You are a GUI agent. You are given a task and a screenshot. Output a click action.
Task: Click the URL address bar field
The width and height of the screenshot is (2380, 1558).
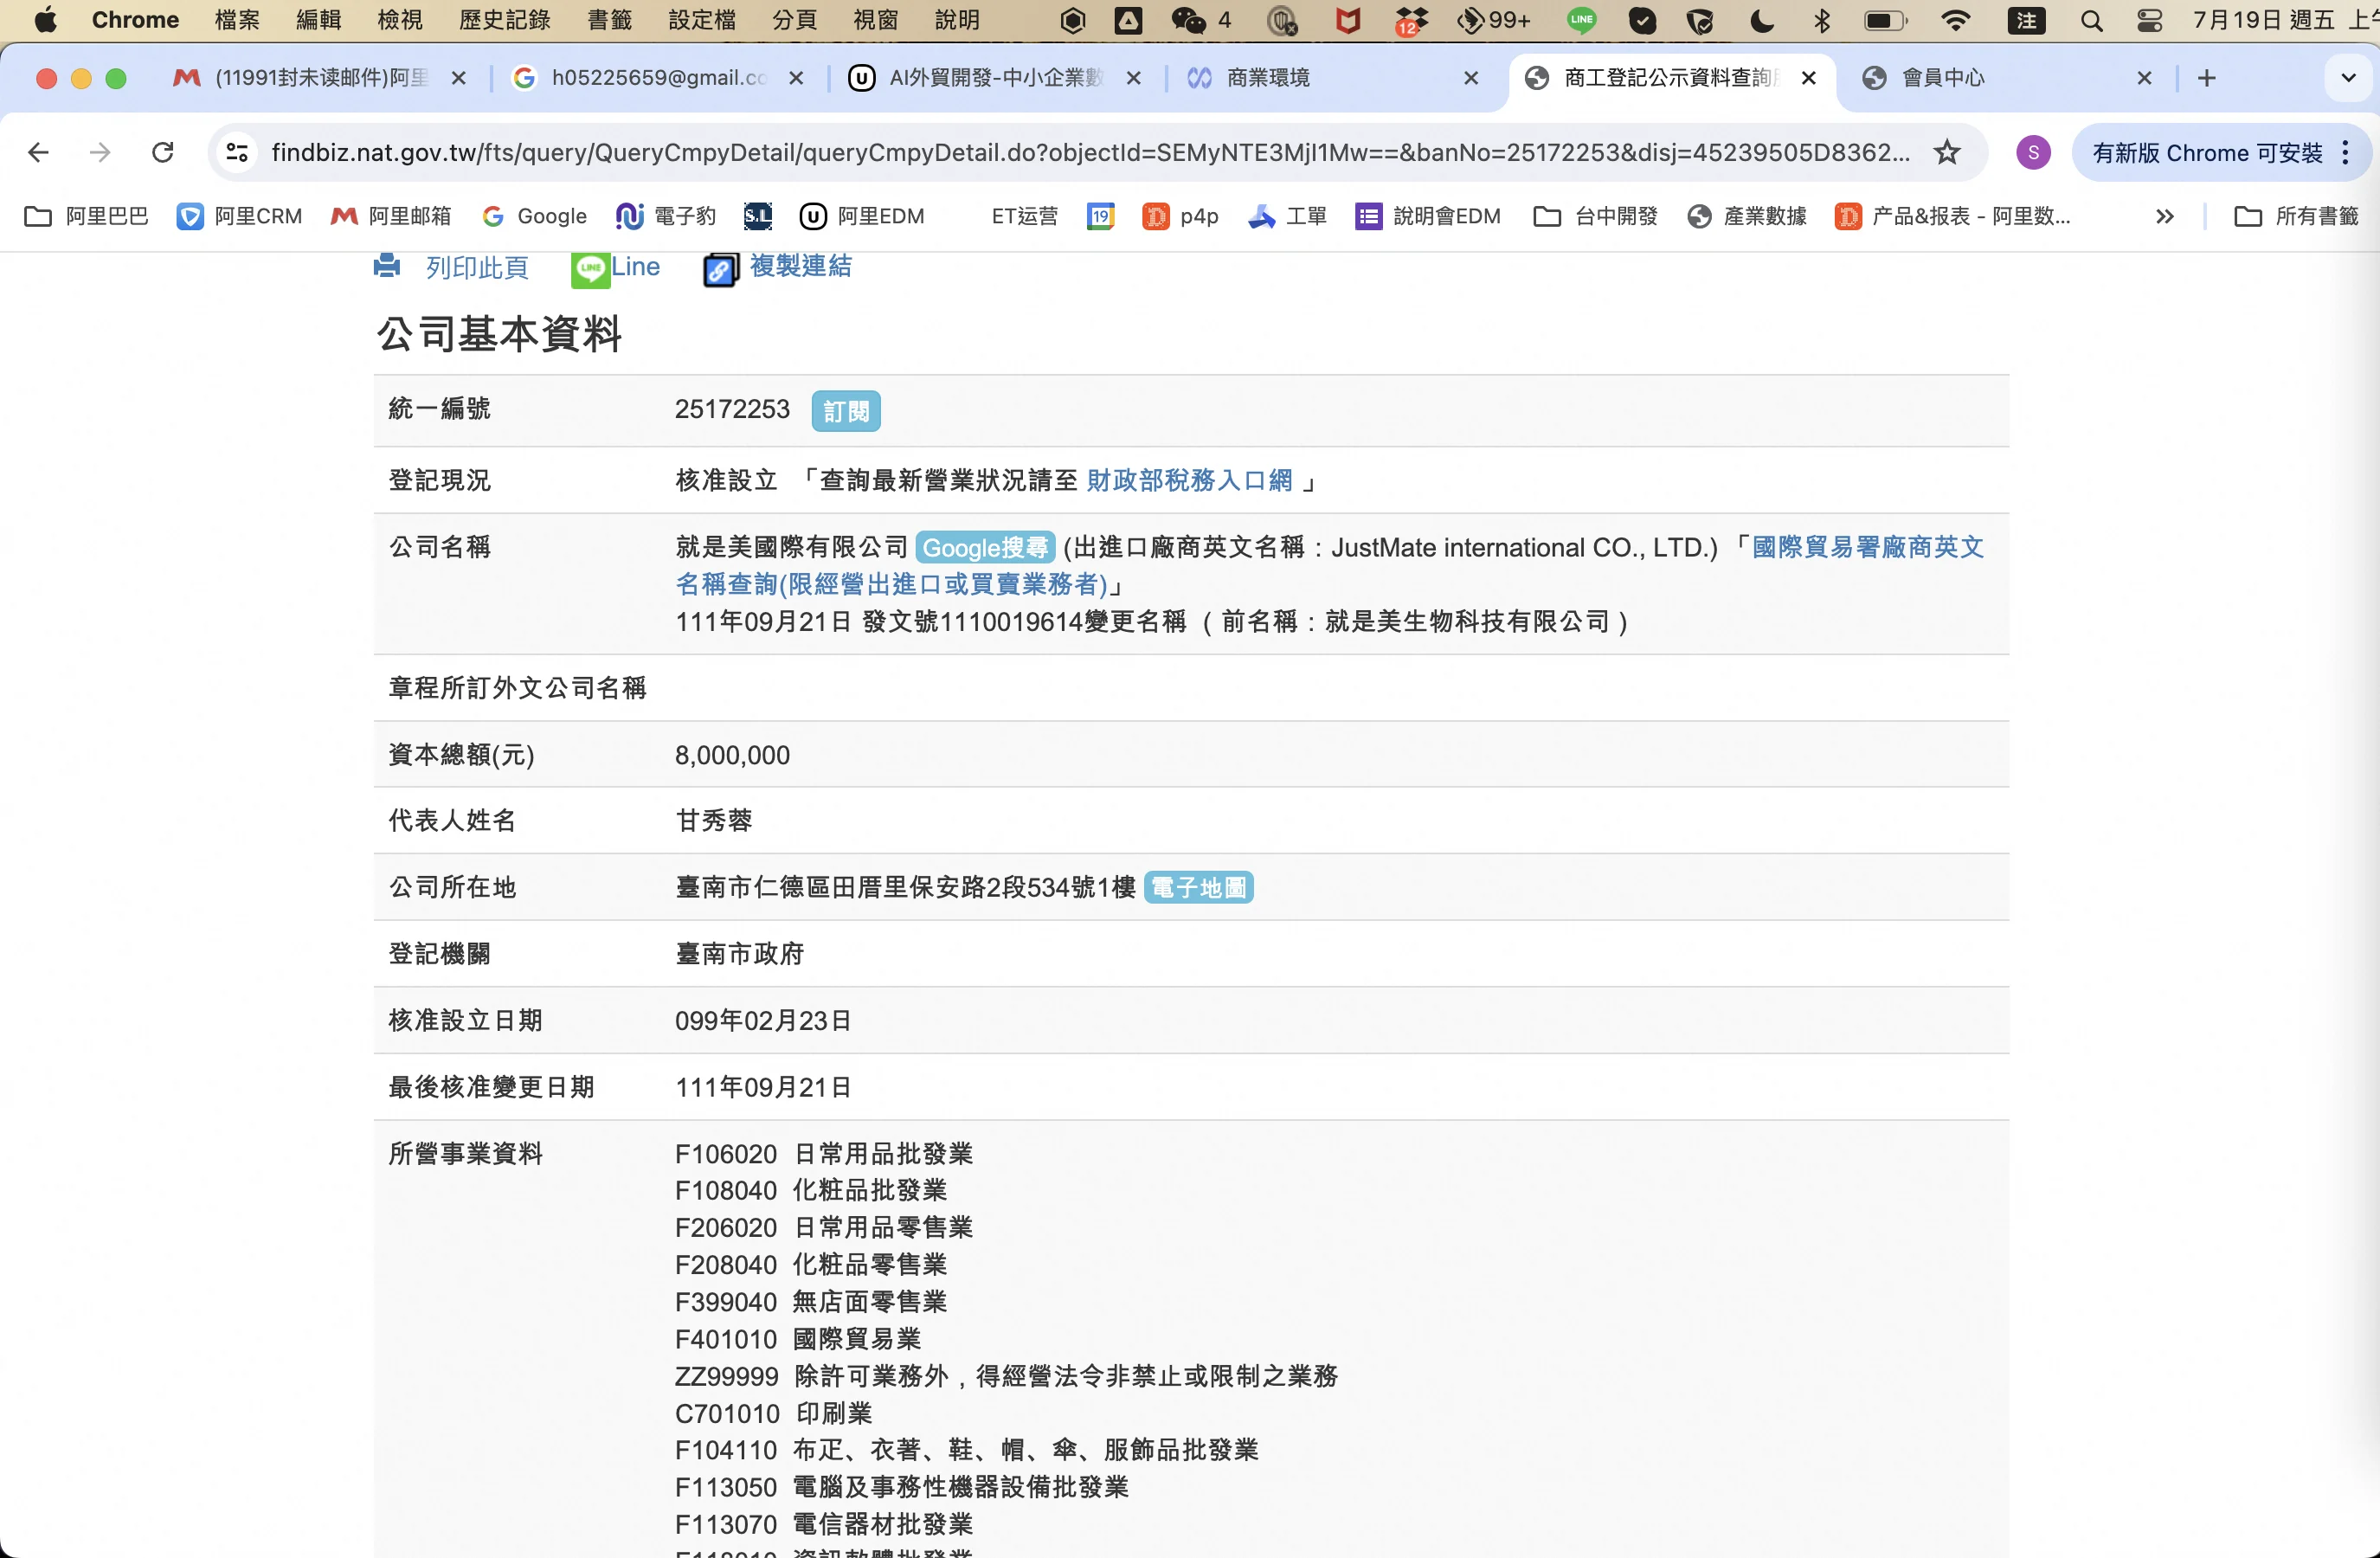coord(1090,153)
